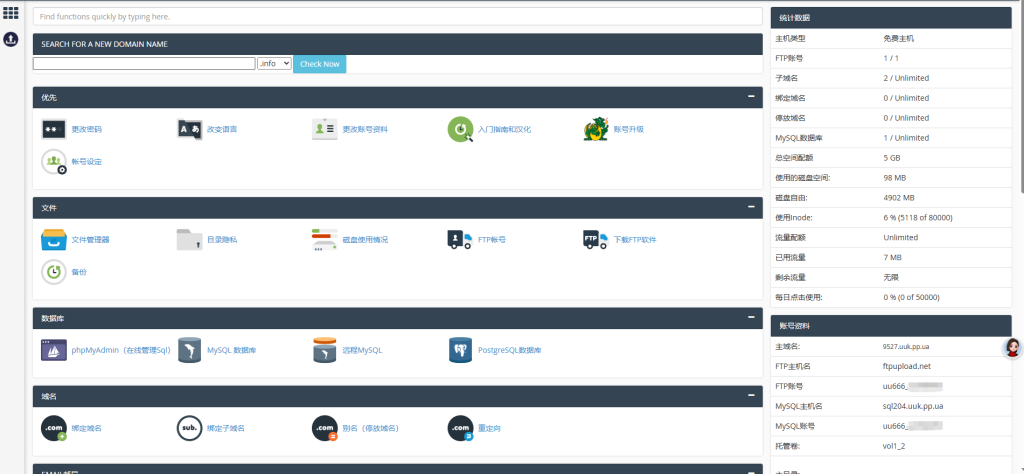Collapse the 数据库 section
The image size is (1024, 474).
[x=751, y=317]
